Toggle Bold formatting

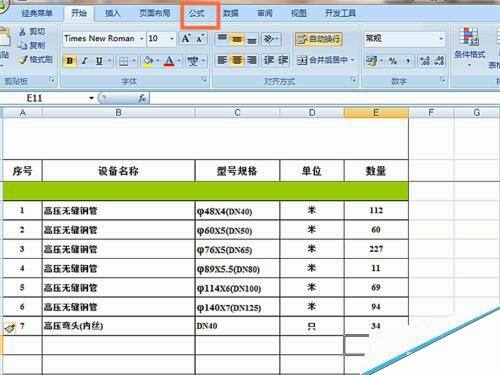[70, 61]
